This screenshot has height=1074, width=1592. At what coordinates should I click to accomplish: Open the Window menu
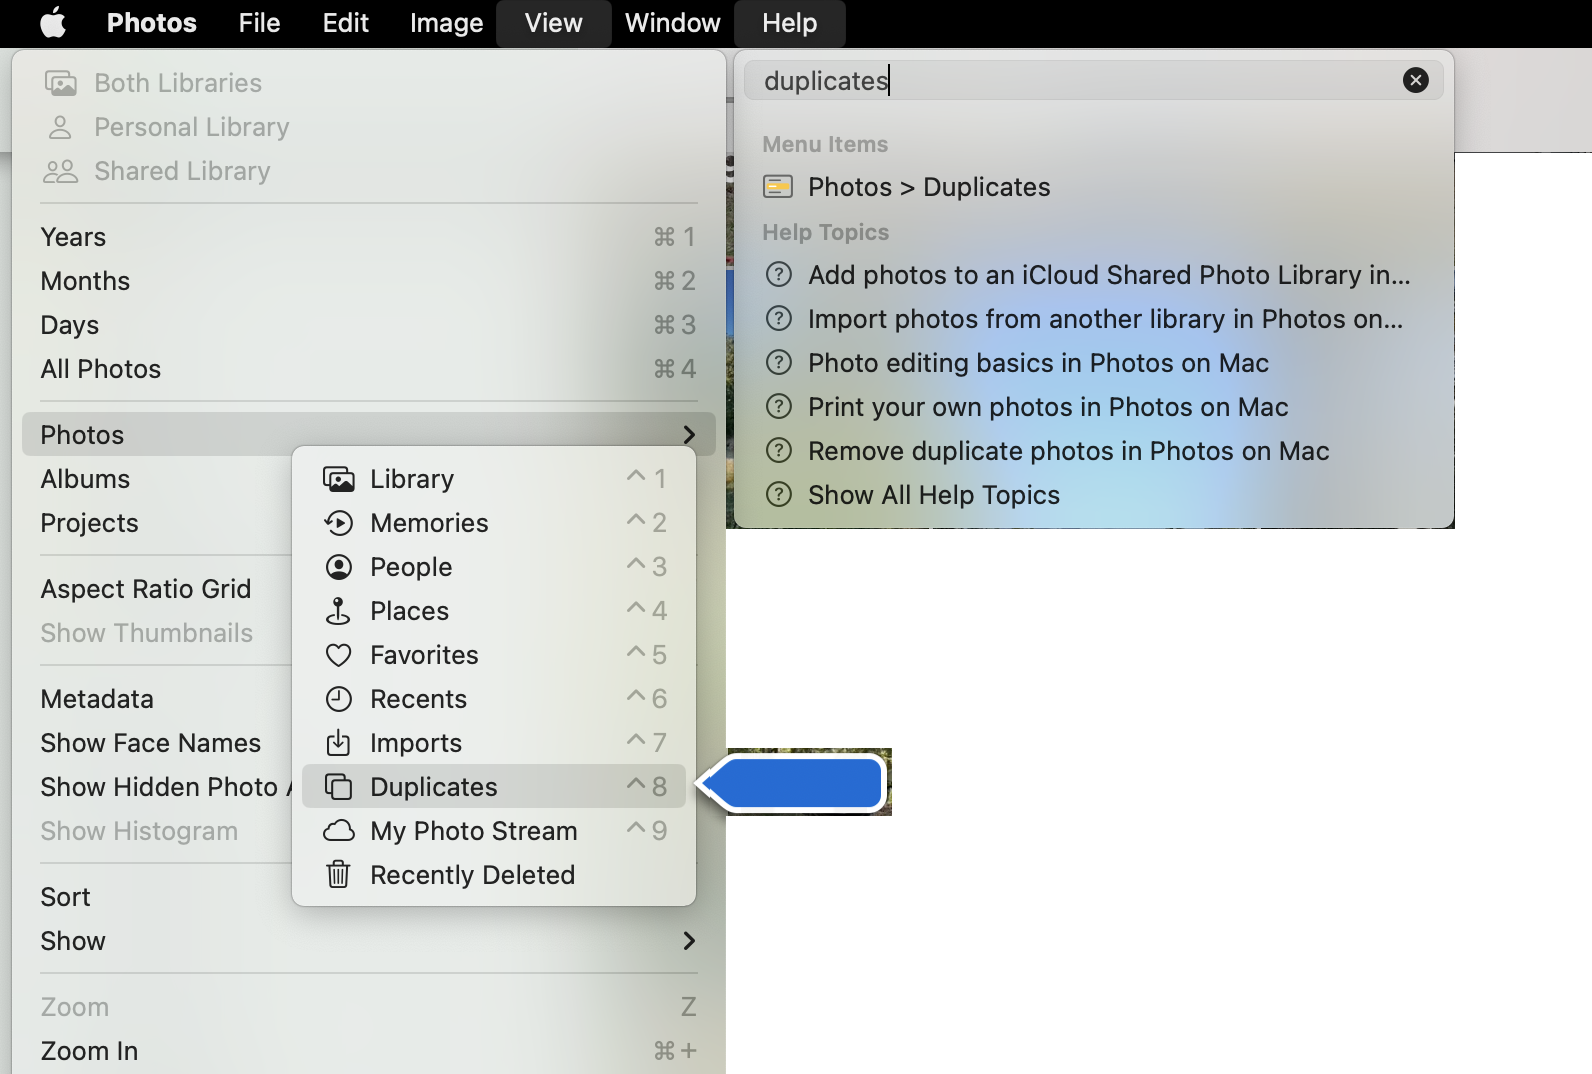[673, 23]
